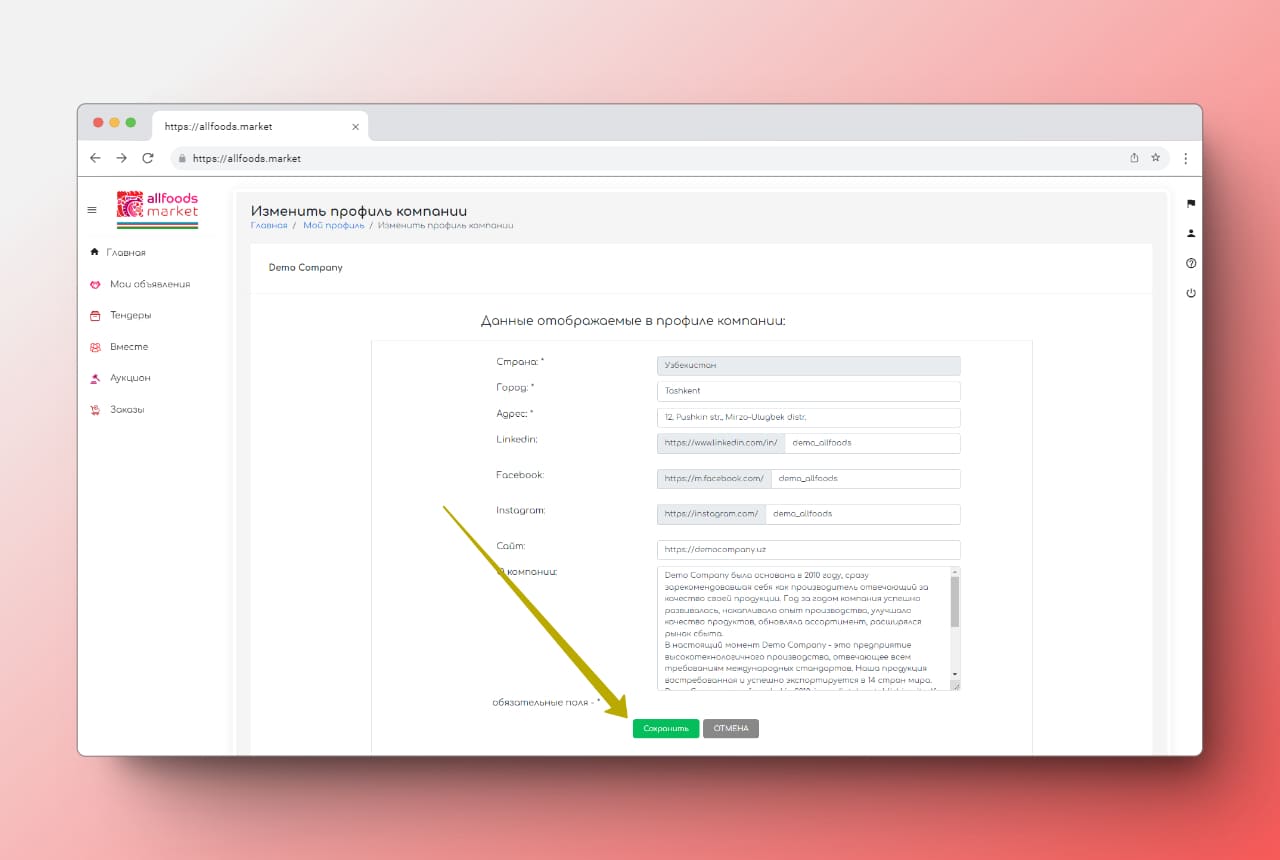Click the allfoods market logo
This screenshot has height=860, width=1280.
click(158, 210)
